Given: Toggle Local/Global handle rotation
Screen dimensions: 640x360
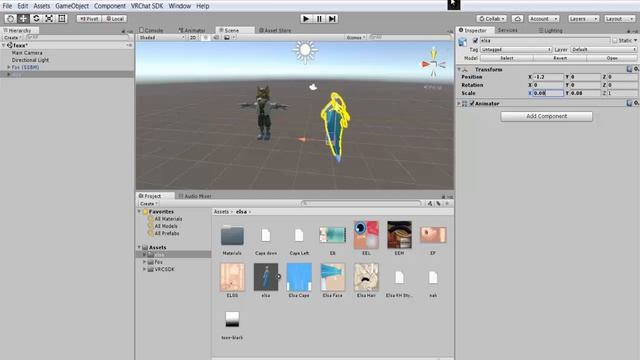Looking at the screenshot, I should tap(115, 19).
